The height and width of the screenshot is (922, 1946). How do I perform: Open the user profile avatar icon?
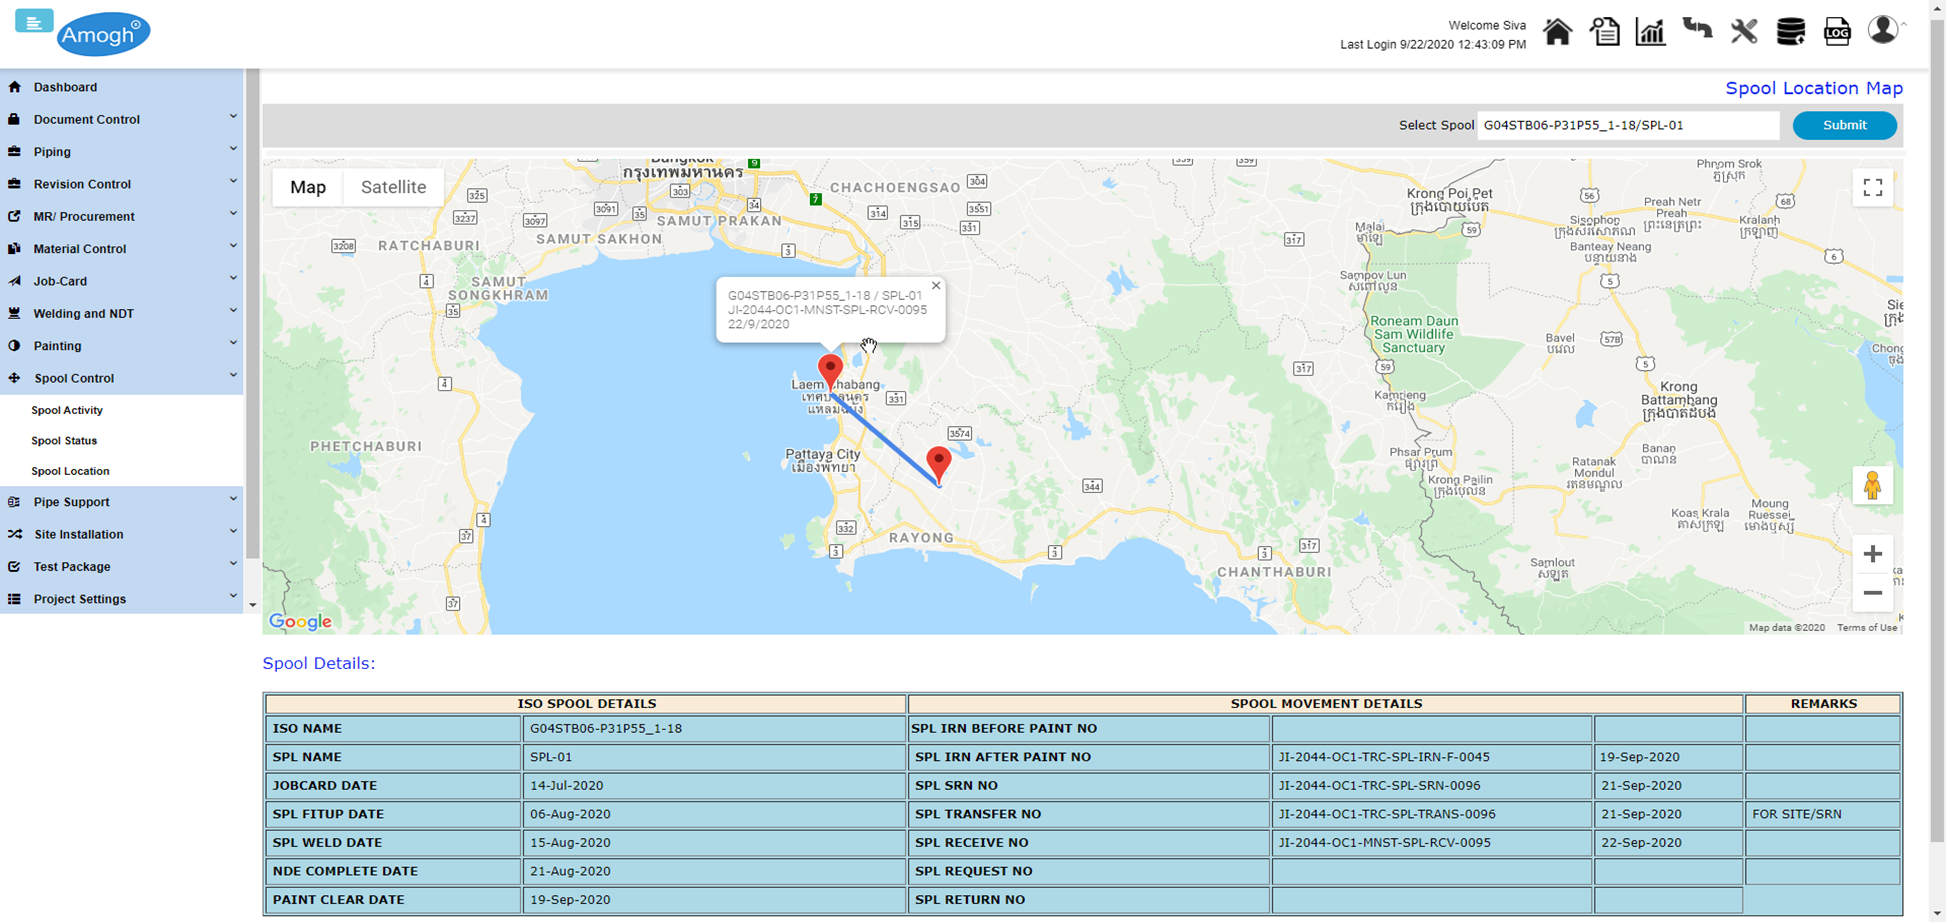[1883, 30]
